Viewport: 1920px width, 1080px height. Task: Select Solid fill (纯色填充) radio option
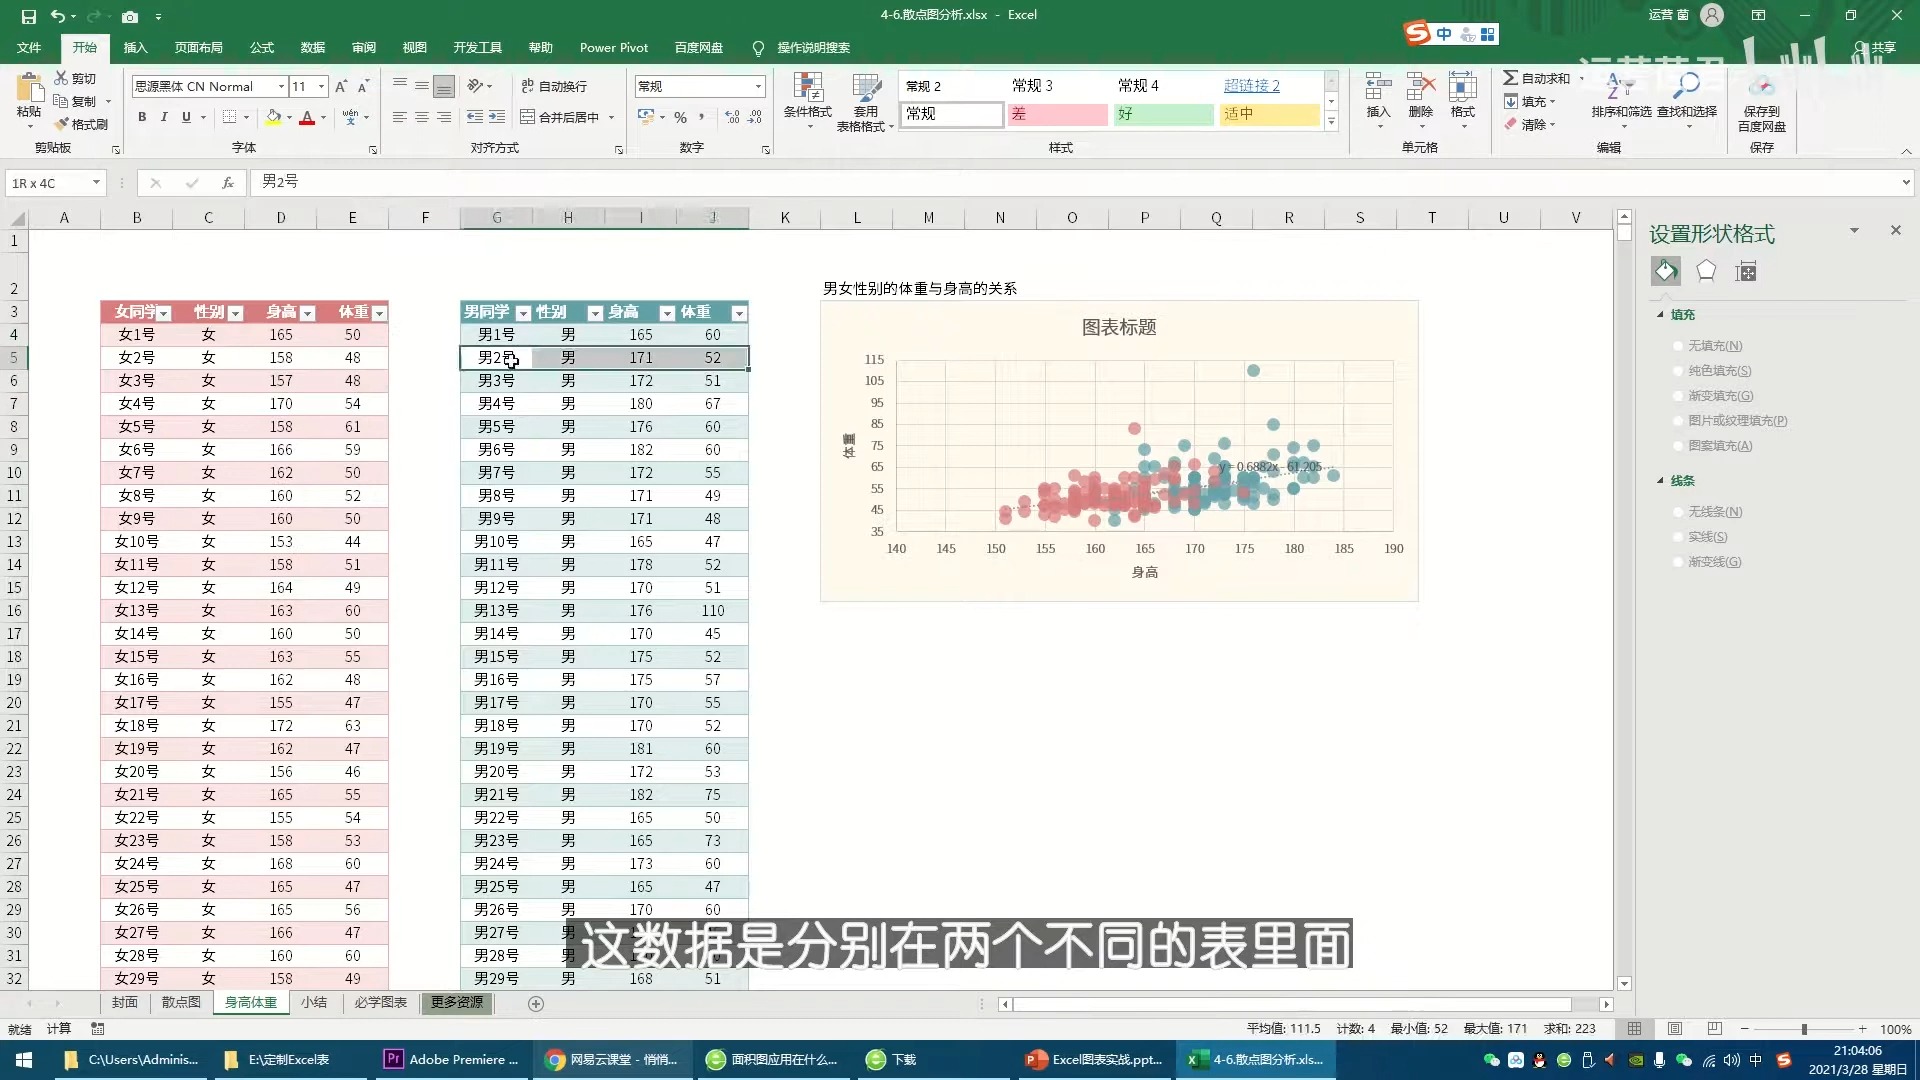[x=1678, y=371]
